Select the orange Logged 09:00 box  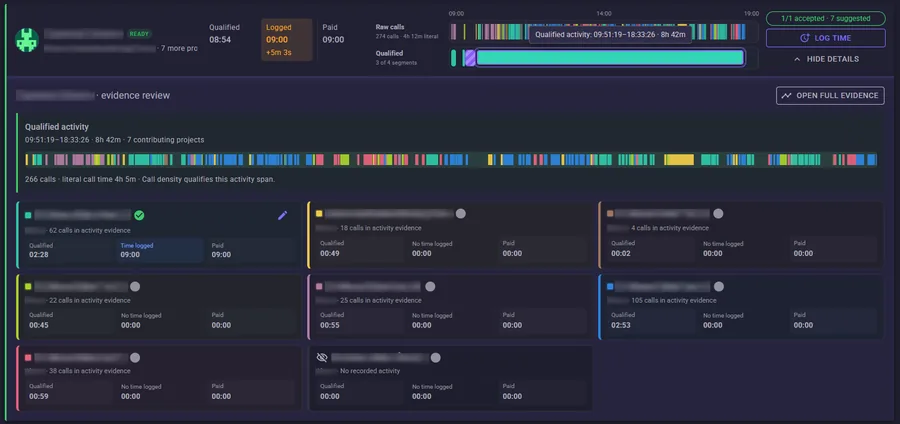(286, 40)
